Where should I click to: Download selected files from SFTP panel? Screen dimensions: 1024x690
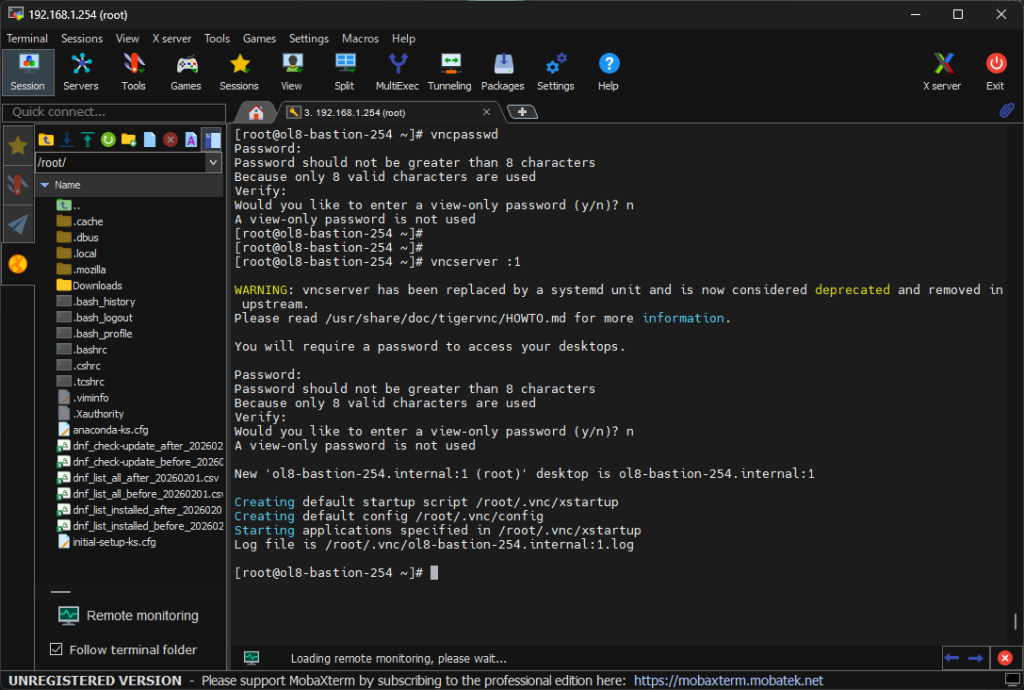[x=66, y=140]
